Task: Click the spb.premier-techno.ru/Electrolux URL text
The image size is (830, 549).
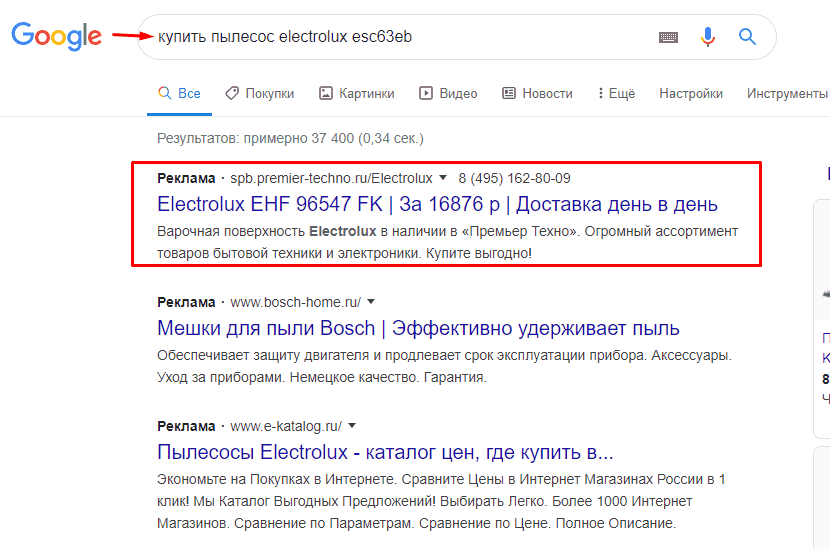Action: (331, 178)
